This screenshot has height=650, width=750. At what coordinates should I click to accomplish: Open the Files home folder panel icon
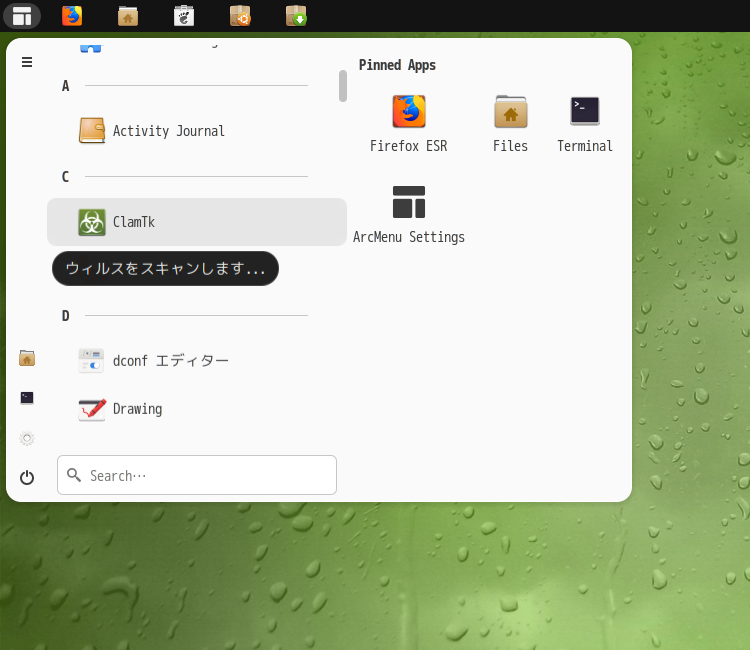click(128, 16)
